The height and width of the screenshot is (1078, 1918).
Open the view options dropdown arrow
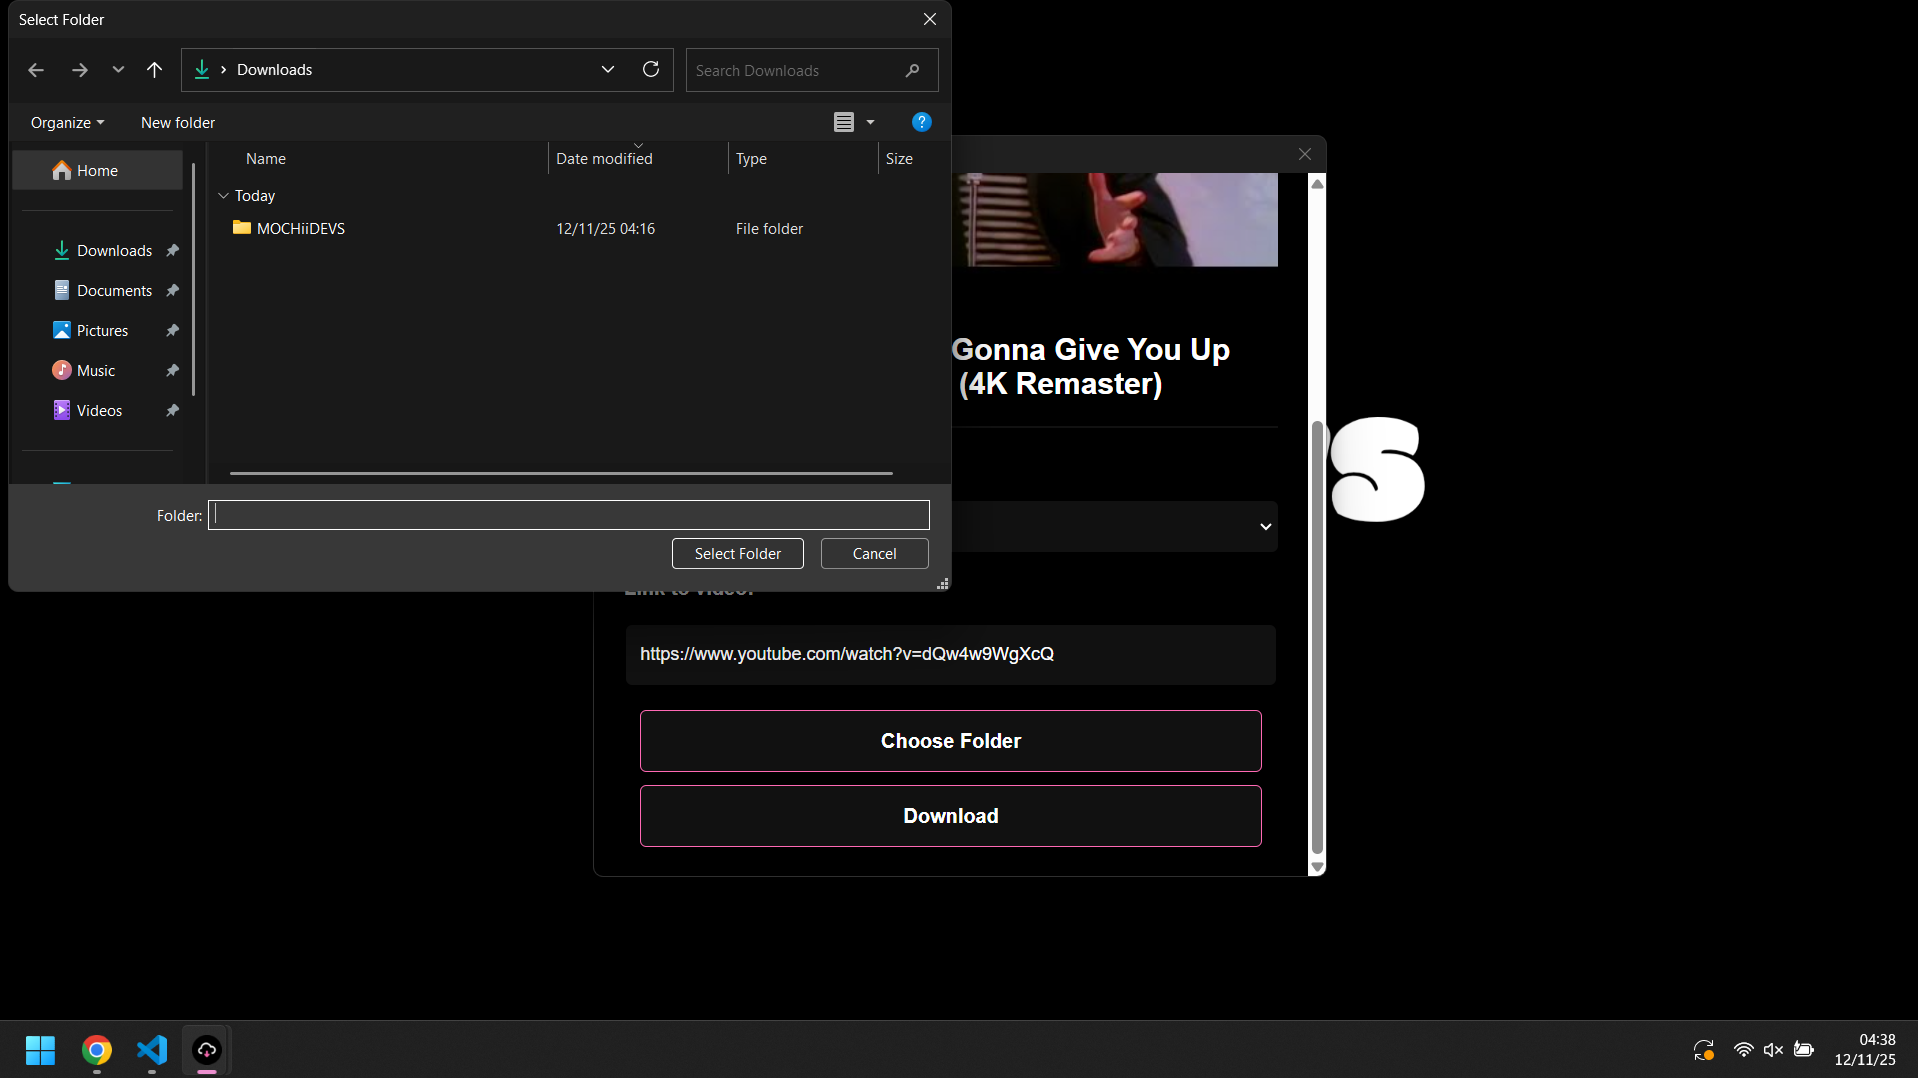[870, 122]
